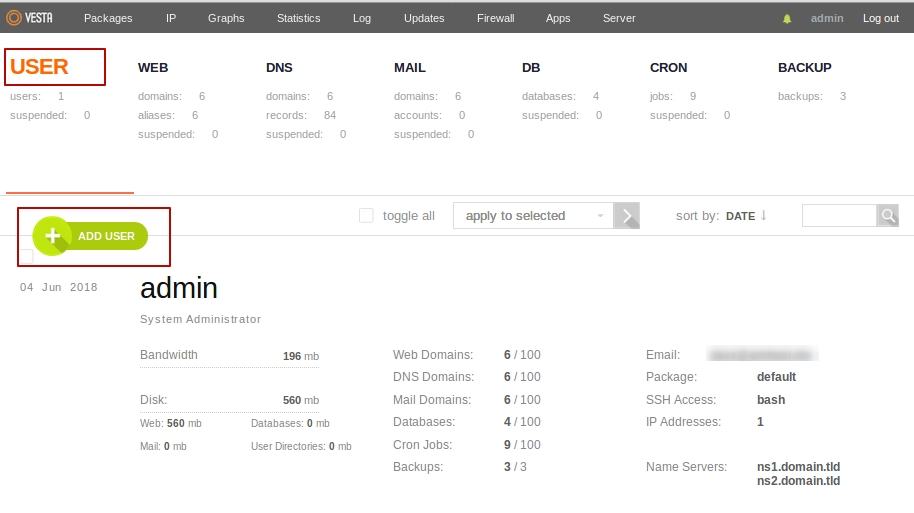914x513 pixels.
Task: Open the BACKUP tab
Action: (x=804, y=68)
